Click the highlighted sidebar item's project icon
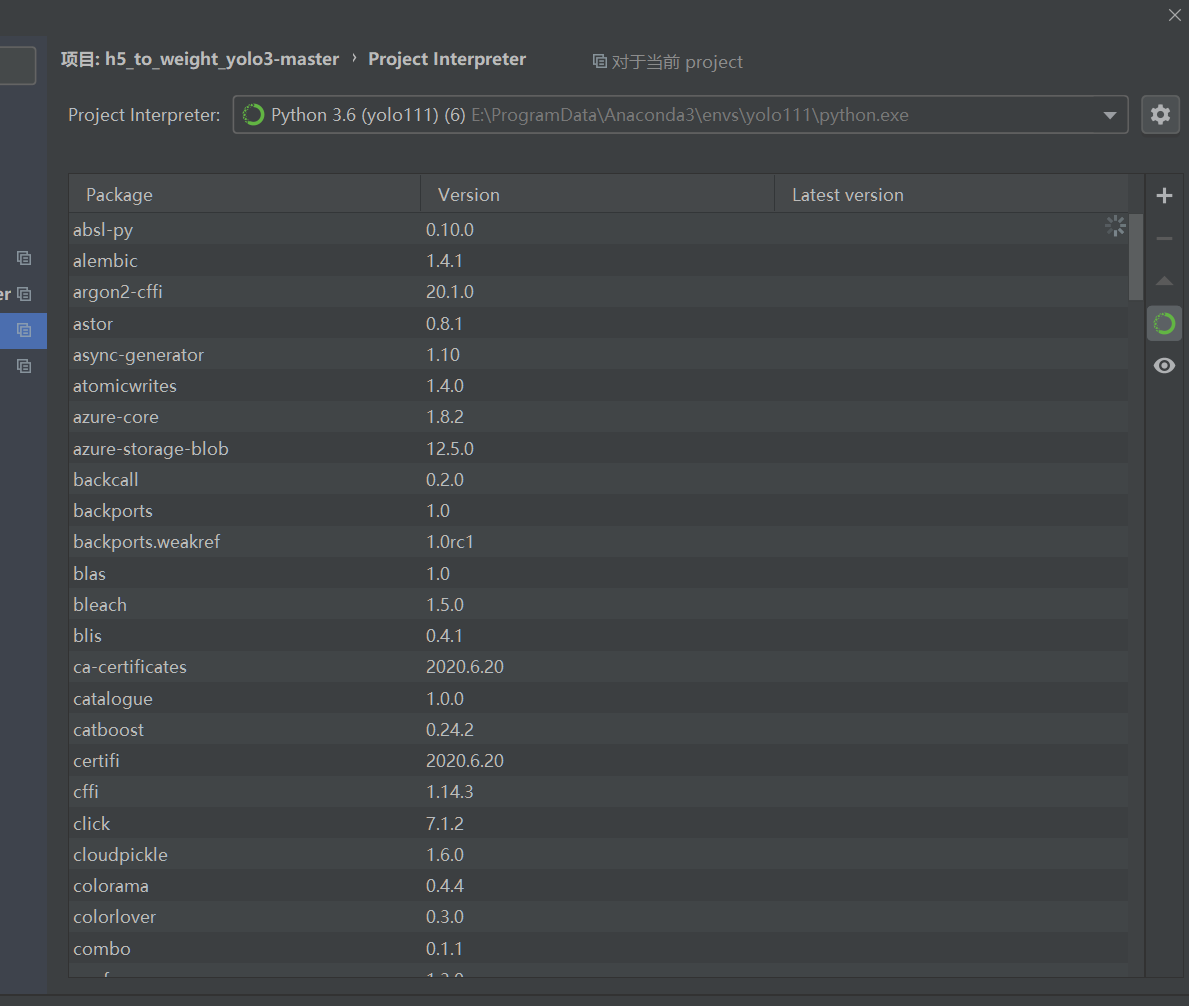 tap(24, 331)
